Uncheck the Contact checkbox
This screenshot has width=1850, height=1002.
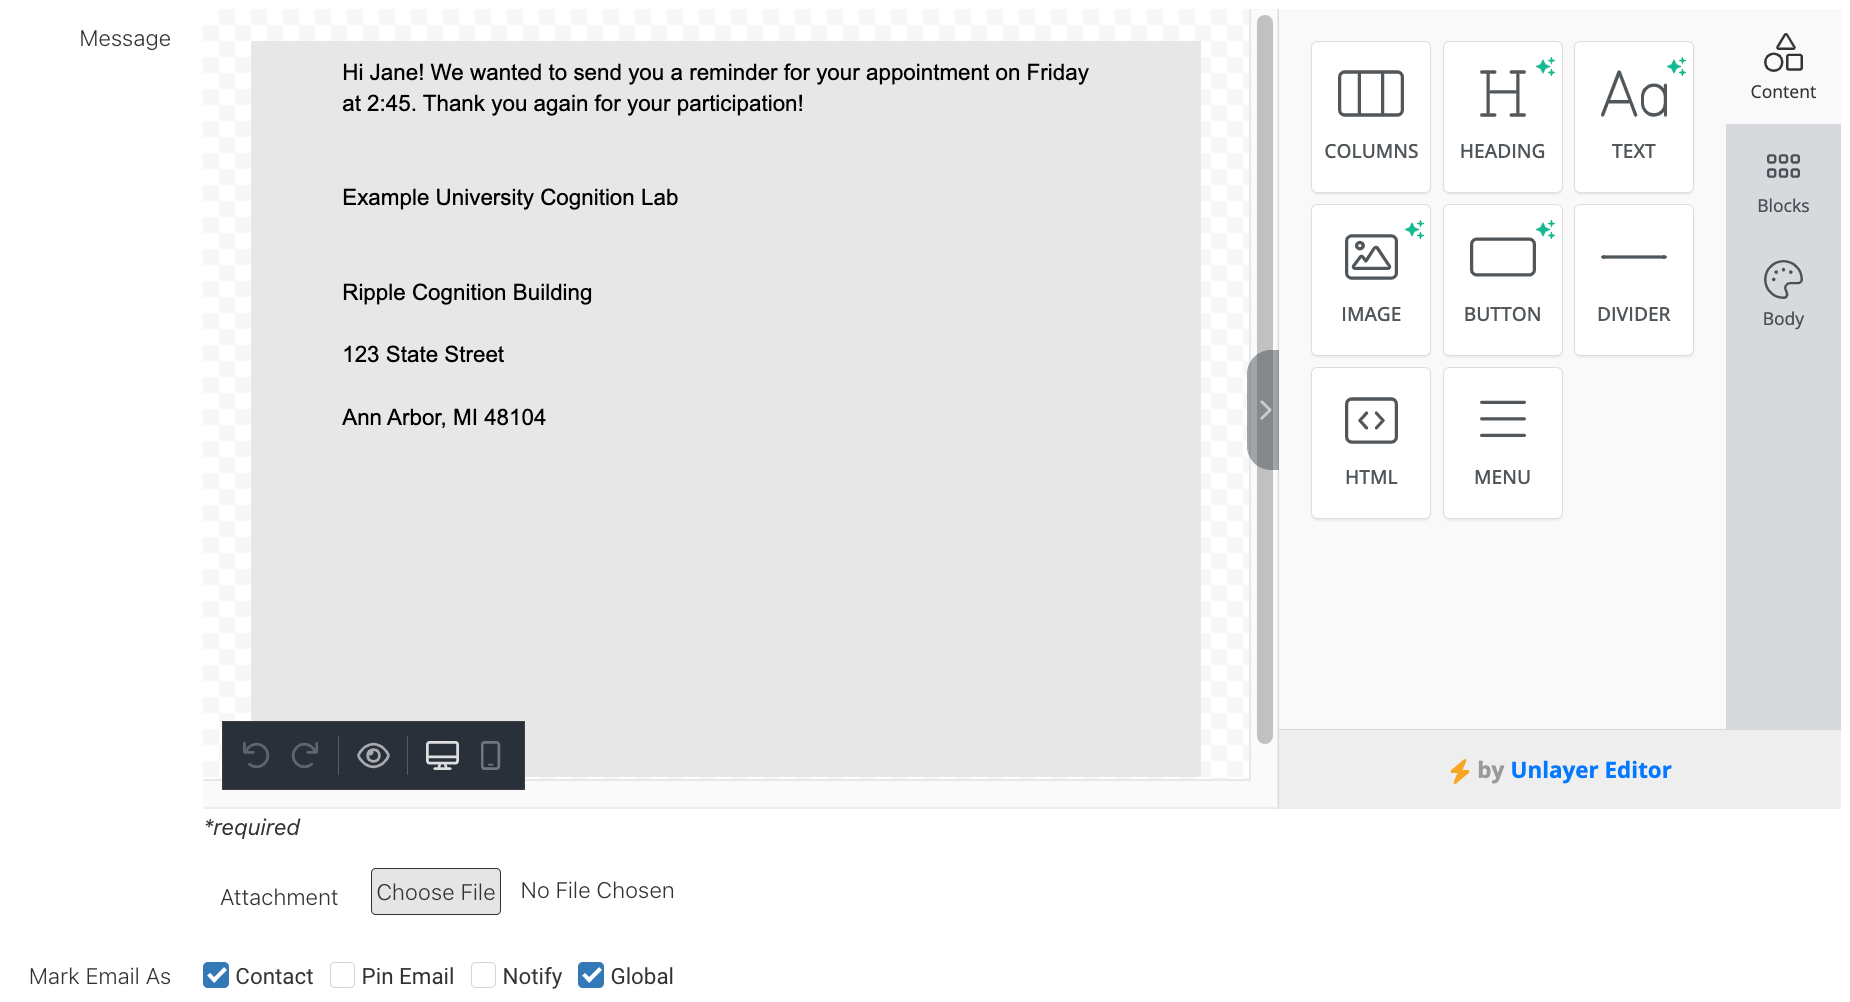pyautogui.click(x=216, y=975)
